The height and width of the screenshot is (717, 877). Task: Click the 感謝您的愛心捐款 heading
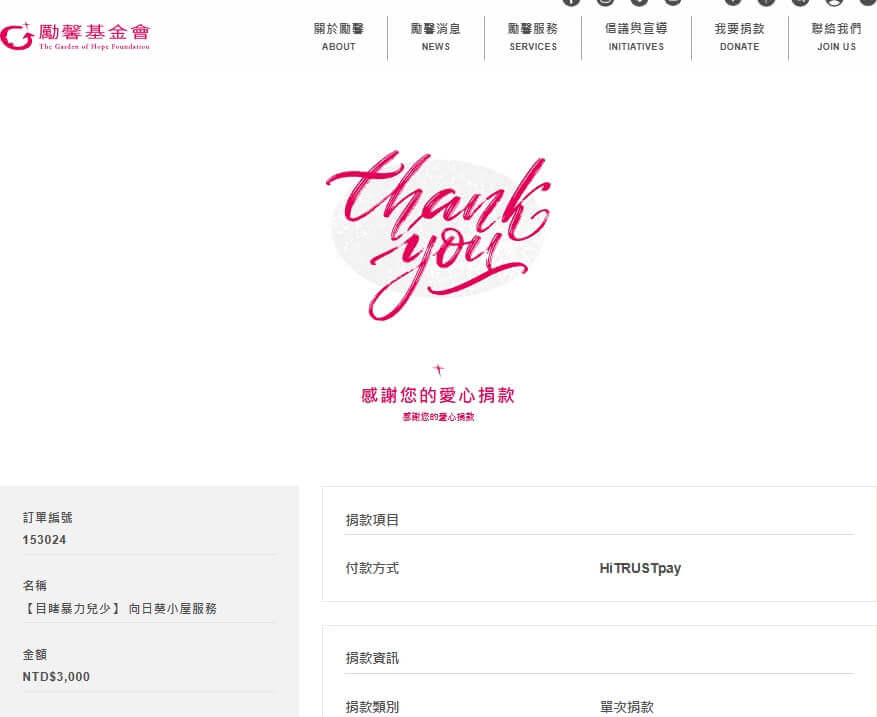point(438,395)
